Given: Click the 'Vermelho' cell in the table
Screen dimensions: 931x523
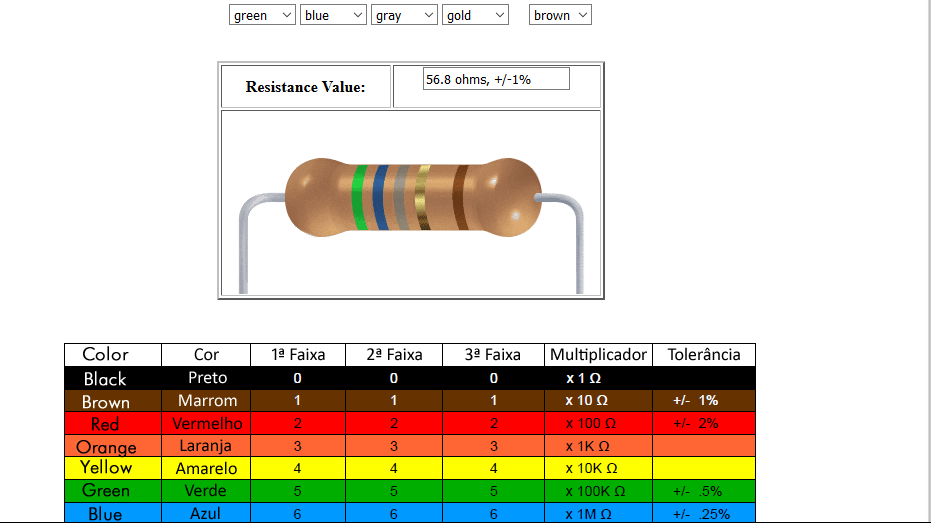Looking at the screenshot, I should click(x=206, y=423).
